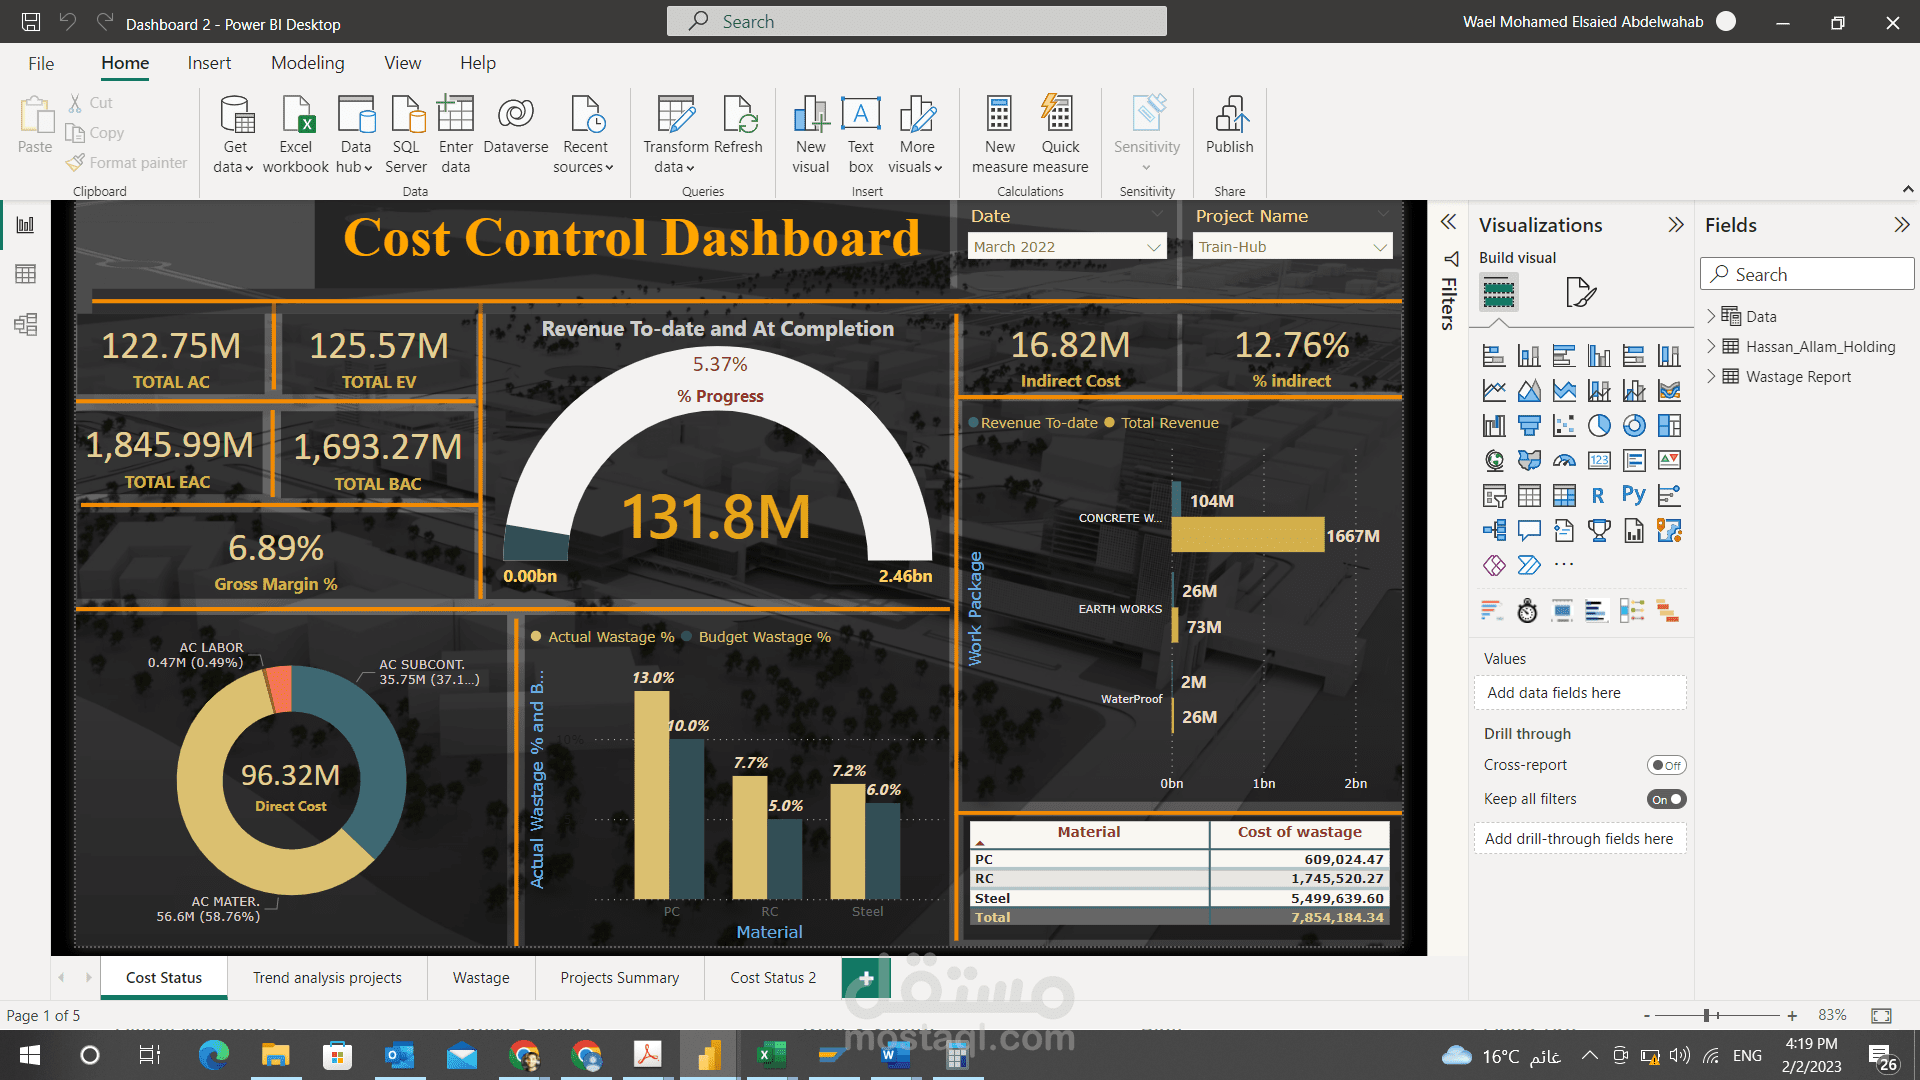This screenshot has width=1920, height=1080.
Task: Switch to the Modeling ribbon tab
Action: (x=308, y=63)
